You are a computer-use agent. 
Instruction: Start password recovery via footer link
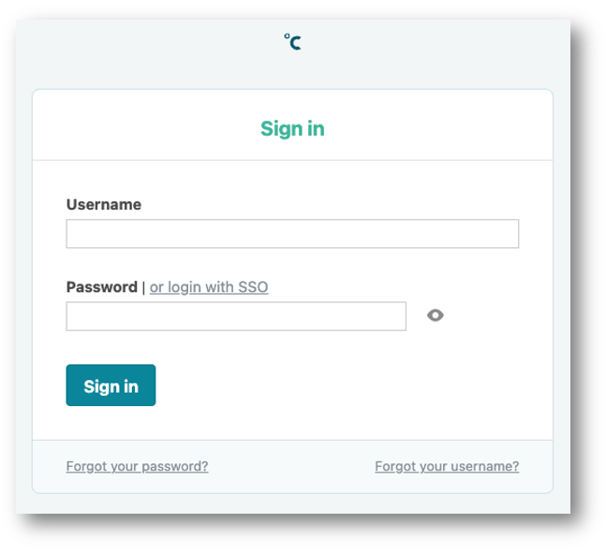click(137, 466)
